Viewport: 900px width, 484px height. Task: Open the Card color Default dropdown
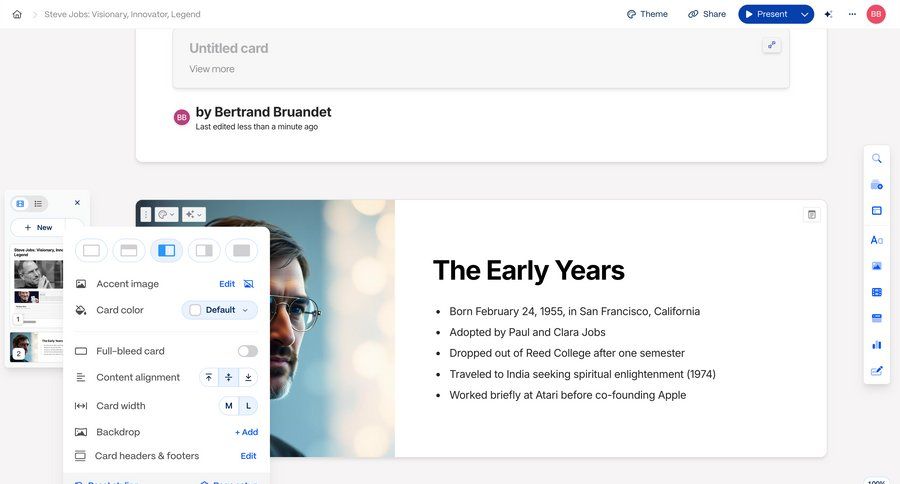pos(220,310)
